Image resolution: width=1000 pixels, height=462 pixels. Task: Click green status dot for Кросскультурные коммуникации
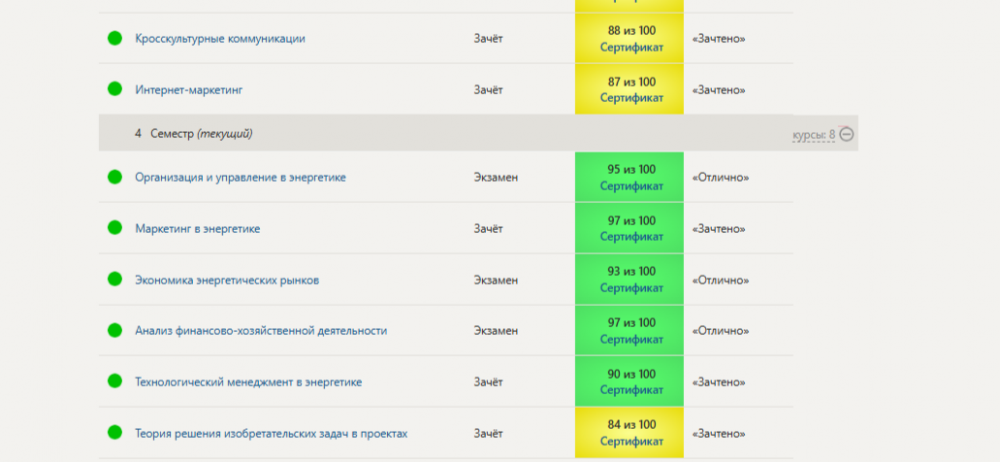[115, 38]
